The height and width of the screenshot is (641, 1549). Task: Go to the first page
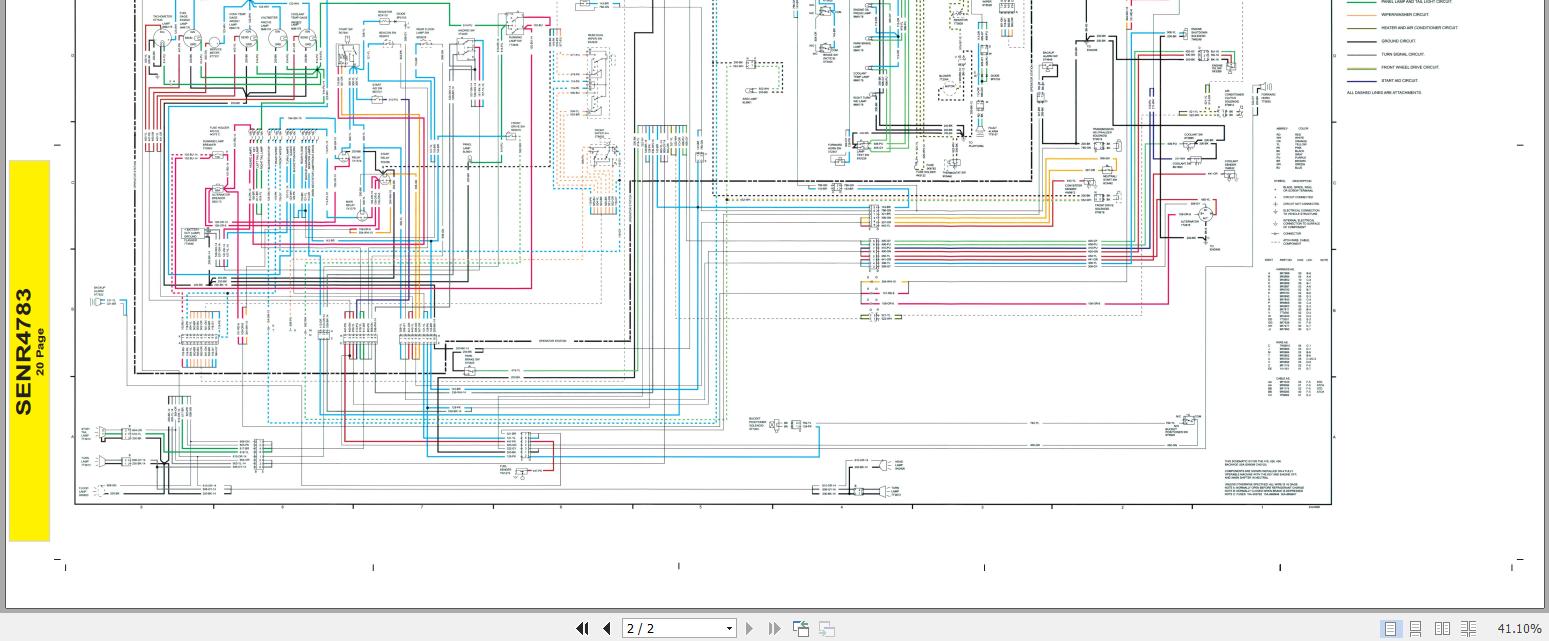click(x=582, y=628)
